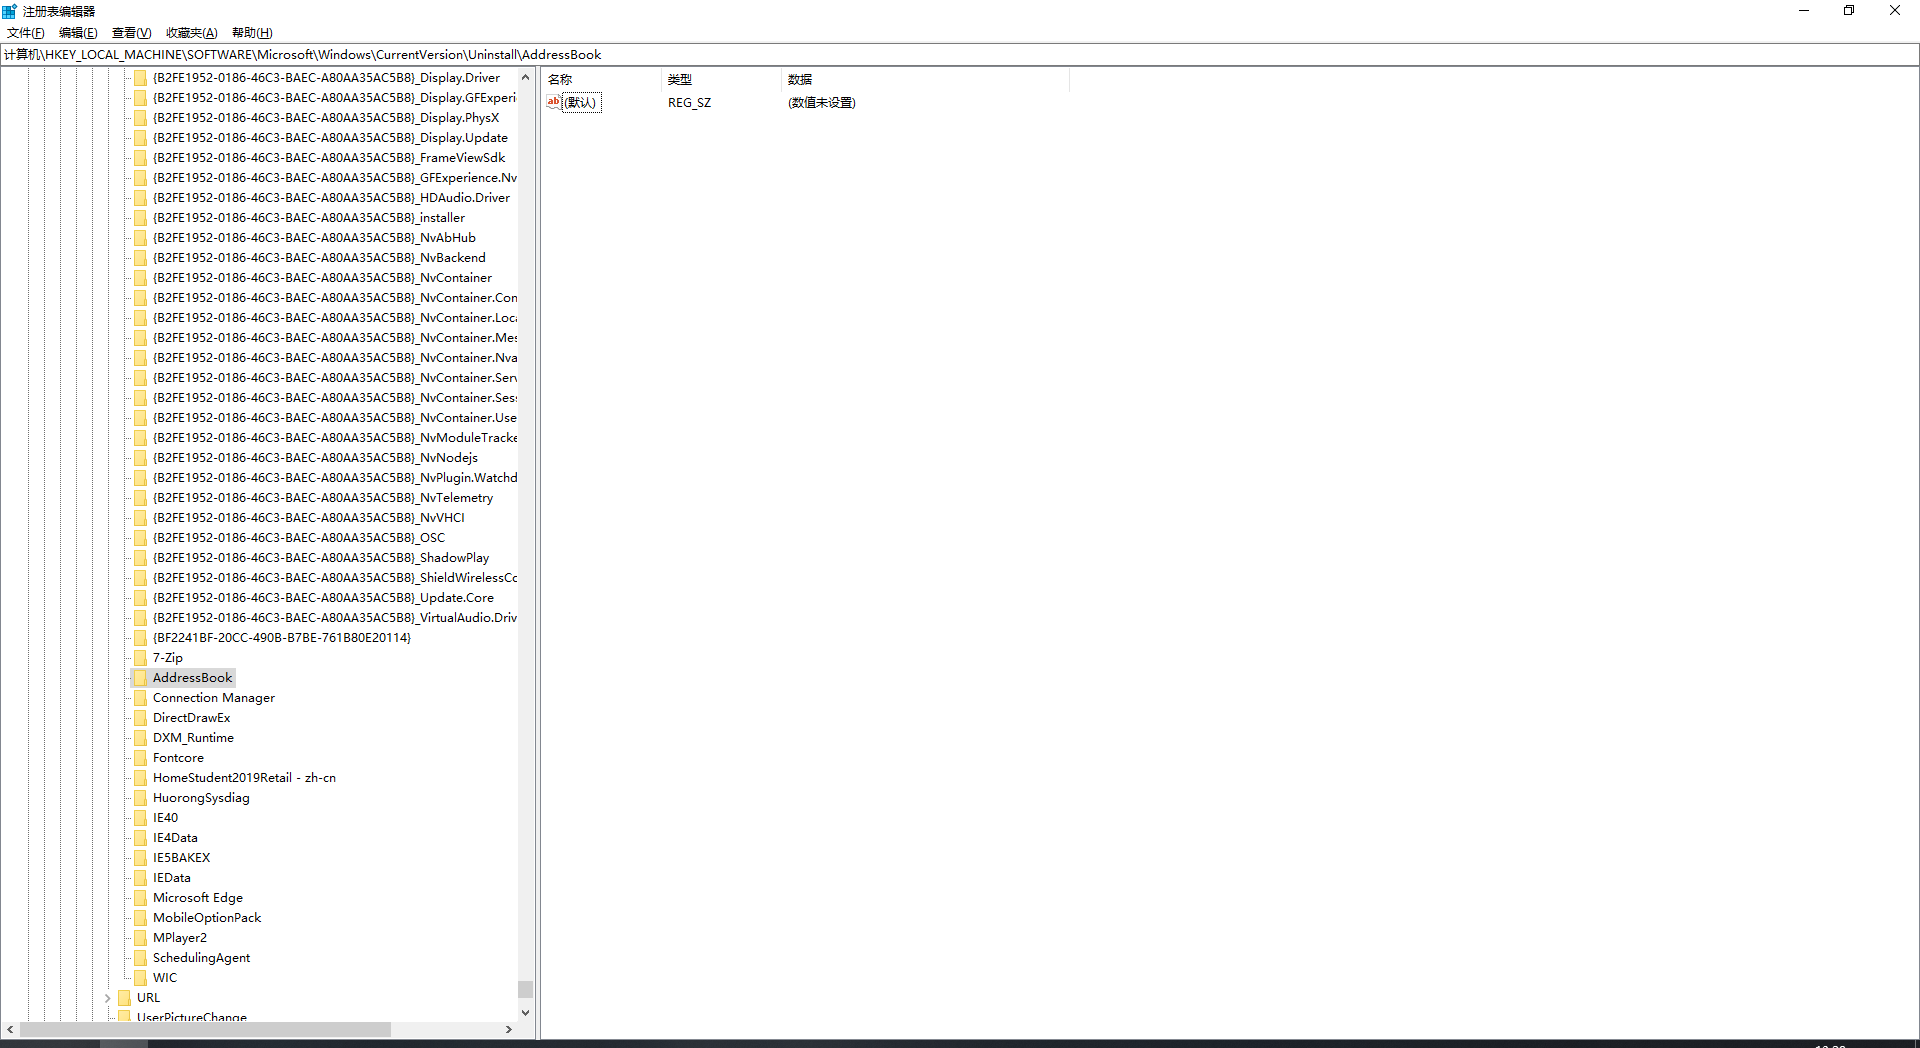
Task: Click the WIC key folder icon
Action: pyautogui.click(x=141, y=977)
